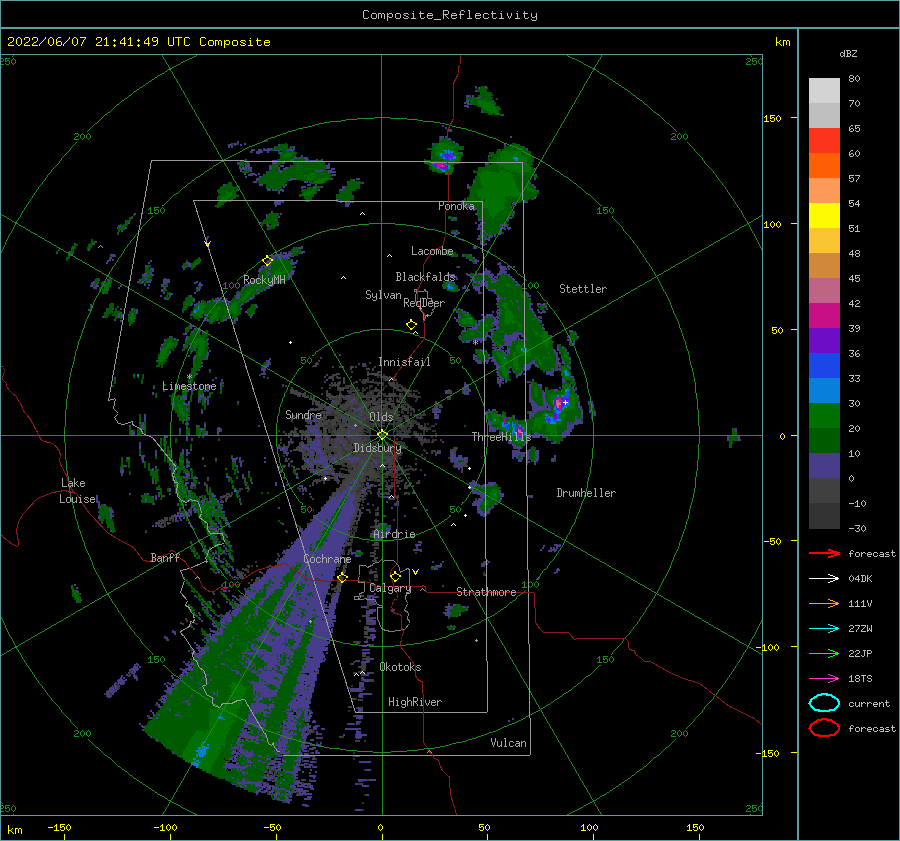
Task: Click the Strathmore town label
Action: (x=486, y=592)
